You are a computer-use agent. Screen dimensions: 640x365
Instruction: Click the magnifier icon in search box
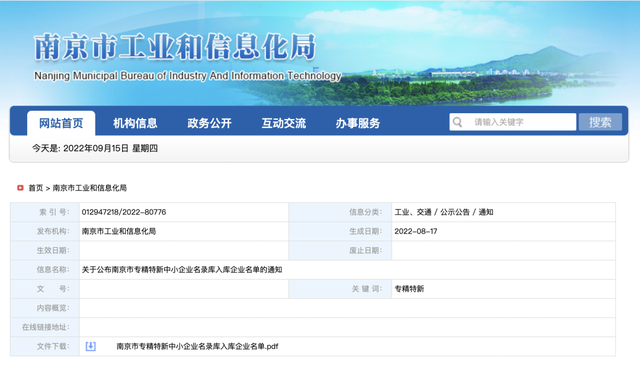tap(458, 122)
